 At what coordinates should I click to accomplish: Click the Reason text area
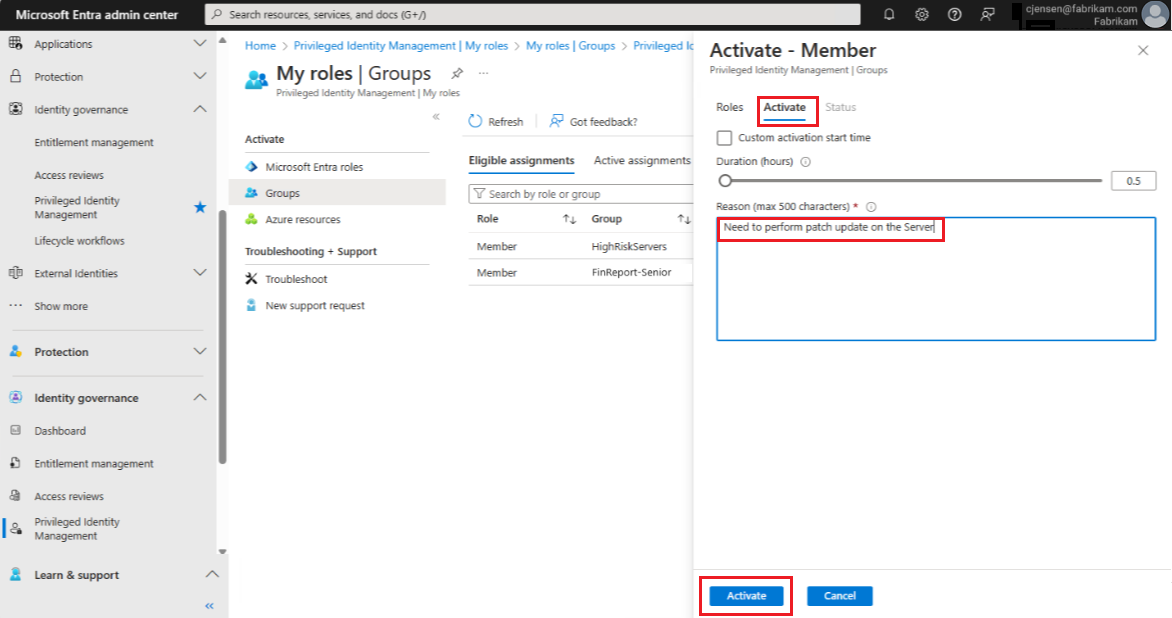pyautogui.click(x=936, y=279)
